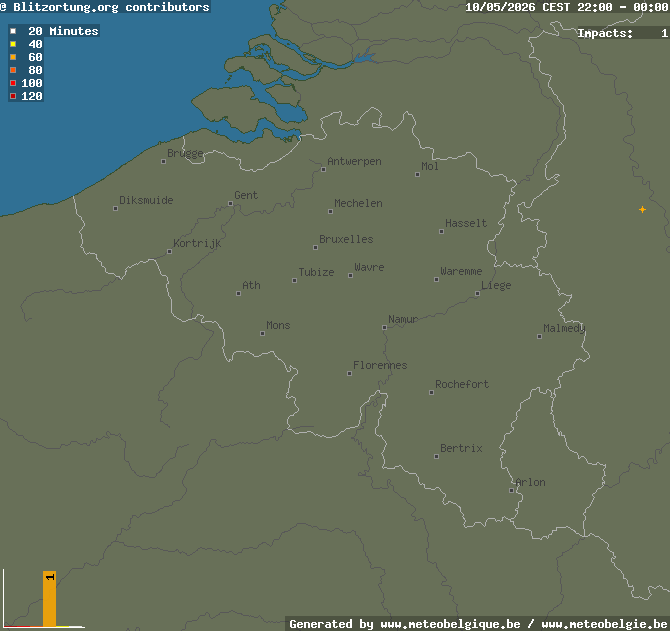Viewport: 670px width, 631px height.
Task: Click the white 20 Minutes legend swatch
Action: click(13, 31)
